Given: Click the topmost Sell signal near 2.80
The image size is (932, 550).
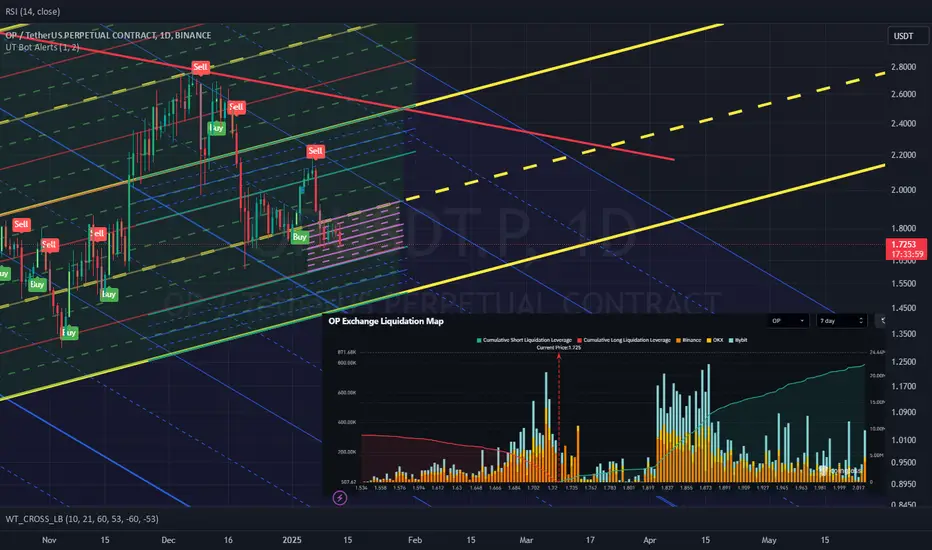Looking at the screenshot, I should [x=200, y=67].
